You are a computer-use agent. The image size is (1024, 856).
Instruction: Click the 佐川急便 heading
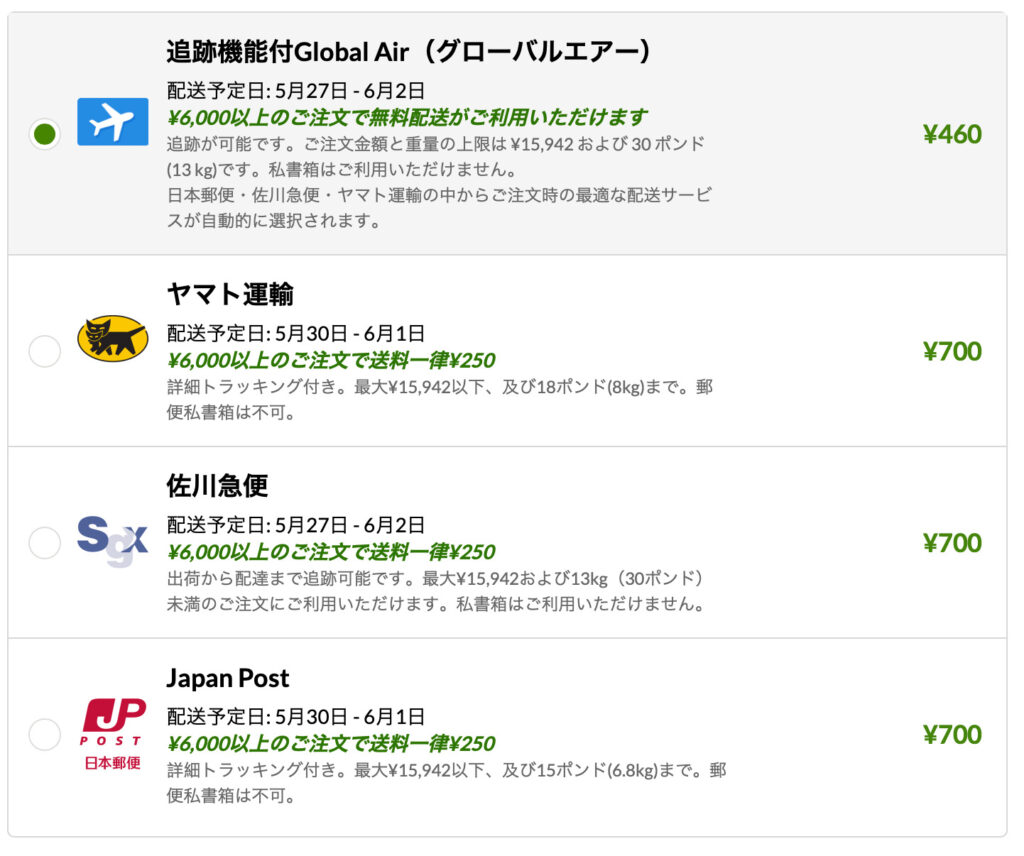[x=217, y=486]
